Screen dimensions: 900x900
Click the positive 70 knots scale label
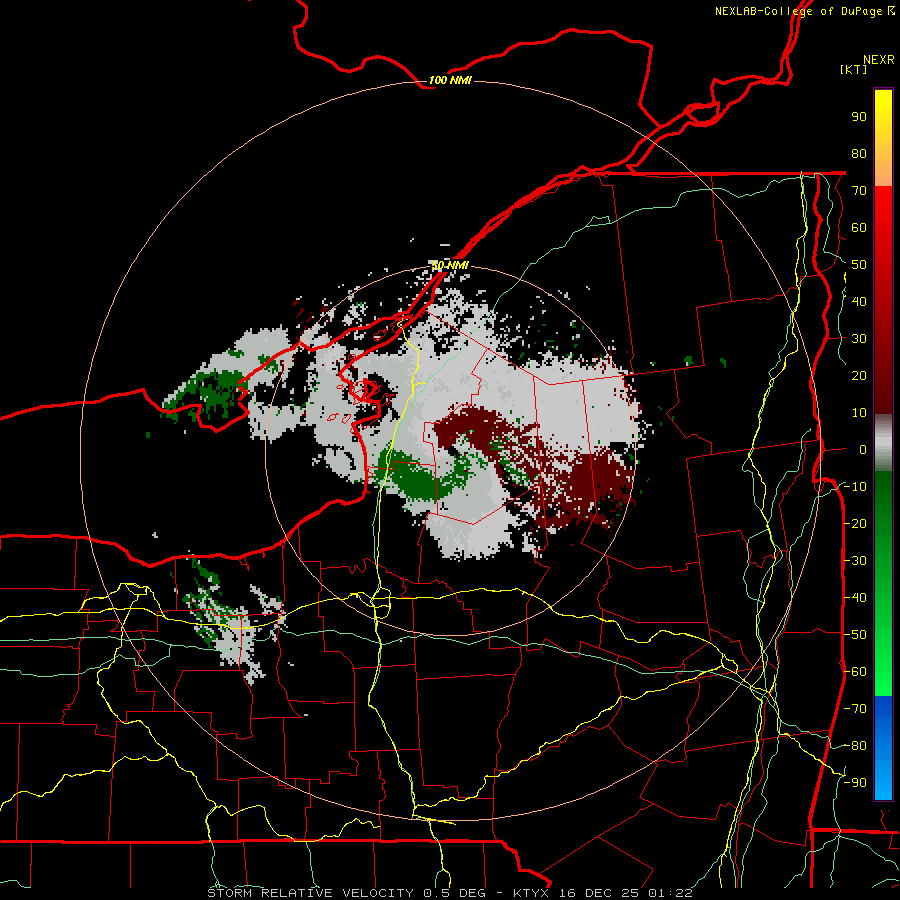(x=859, y=191)
